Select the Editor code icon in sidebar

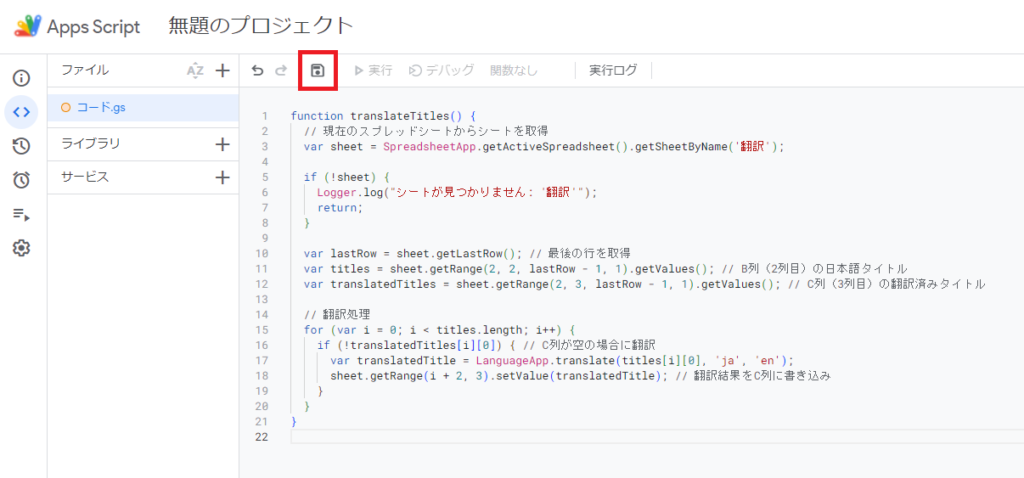(21, 112)
